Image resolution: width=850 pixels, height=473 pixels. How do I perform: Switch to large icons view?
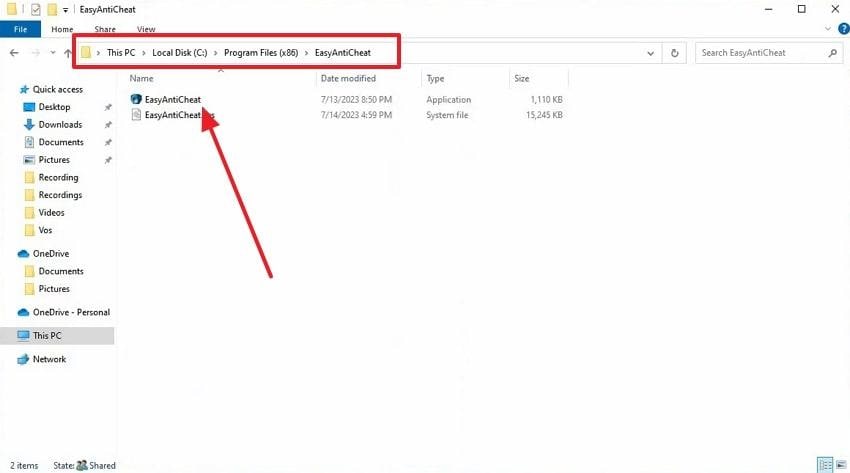coord(841,465)
